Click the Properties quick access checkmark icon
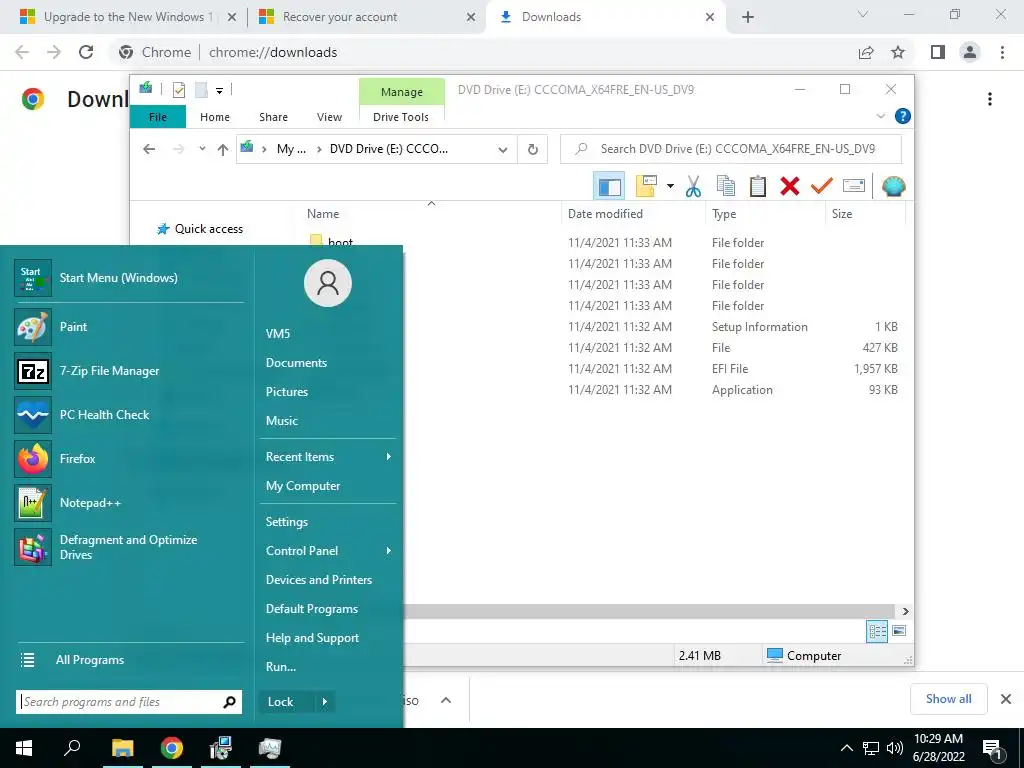1024x768 pixels. (179, 90)
